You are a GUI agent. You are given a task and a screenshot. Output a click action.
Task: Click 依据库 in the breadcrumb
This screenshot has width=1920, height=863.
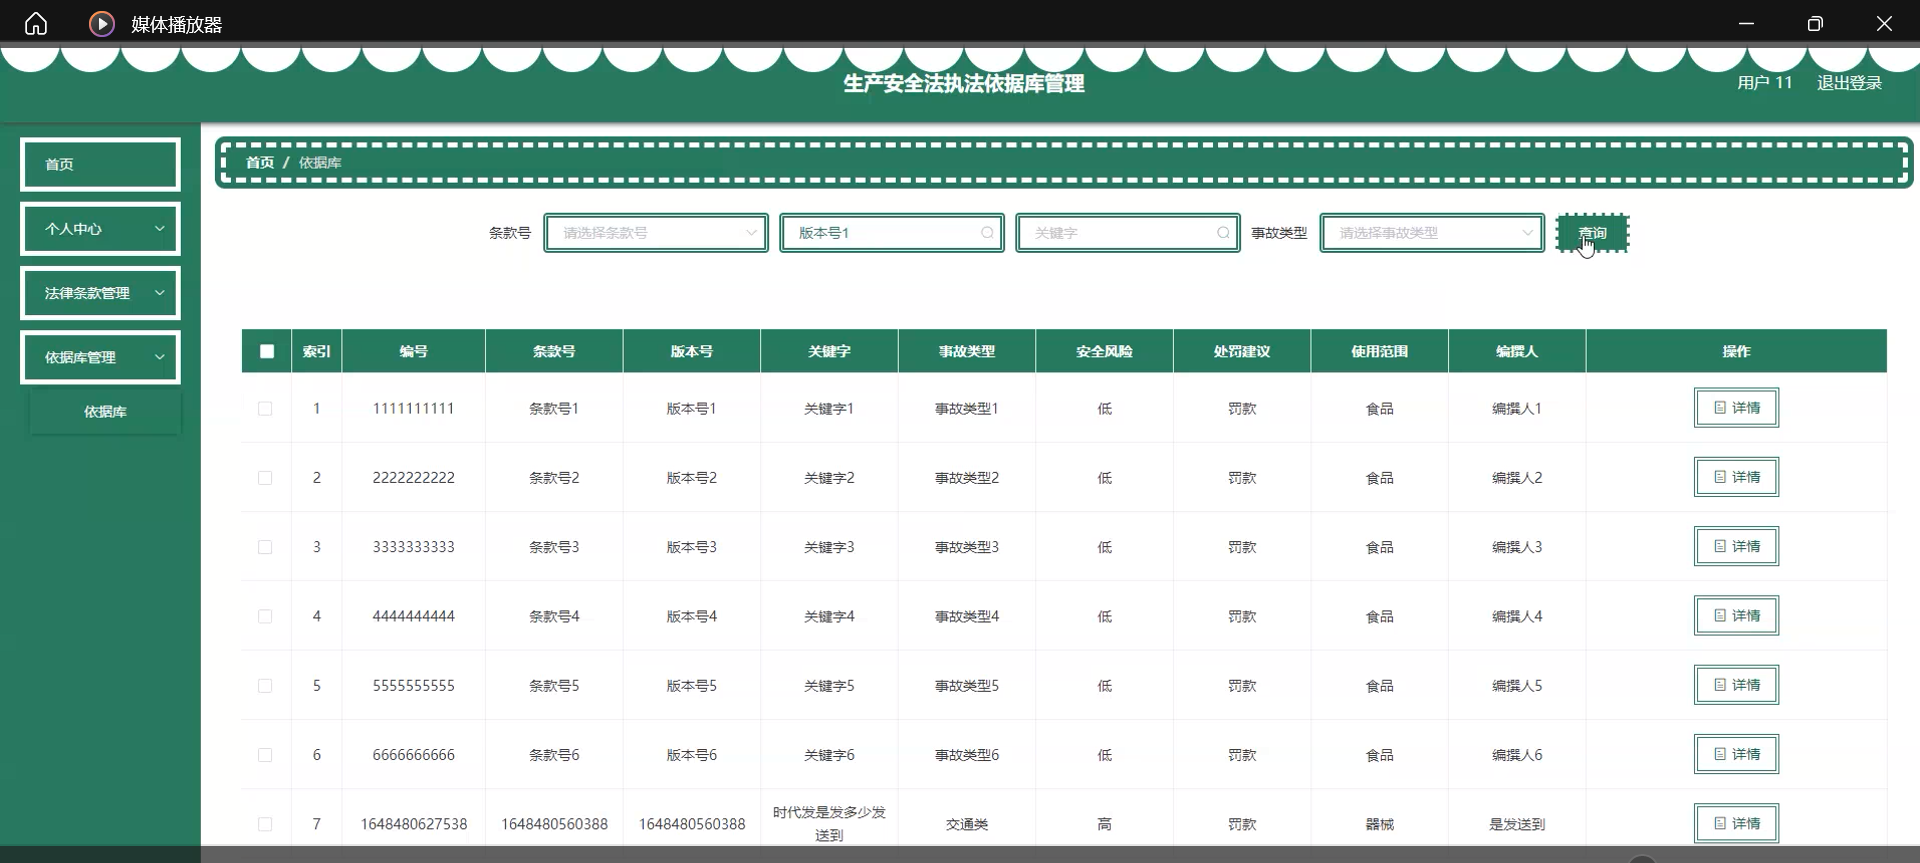pos(320,162)
